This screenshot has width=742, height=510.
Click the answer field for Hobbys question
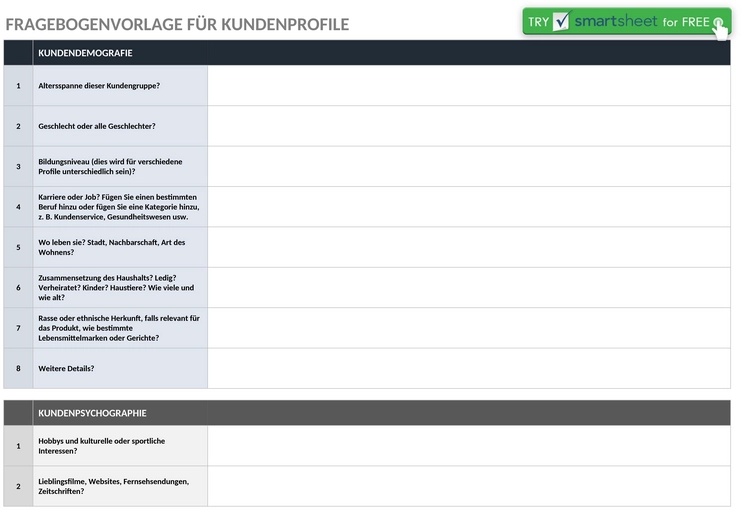click(469, 446)
